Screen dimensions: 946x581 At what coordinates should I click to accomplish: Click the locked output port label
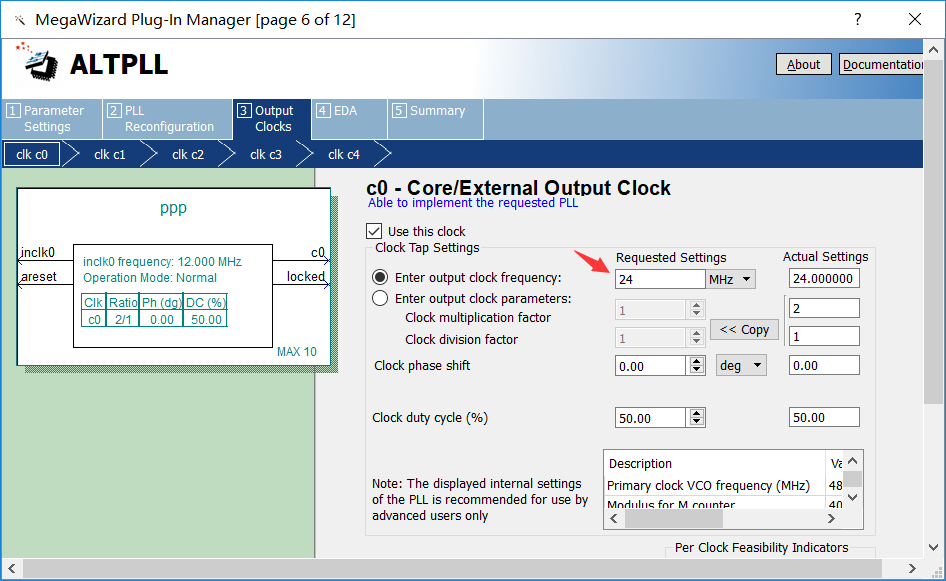point(305,276)
